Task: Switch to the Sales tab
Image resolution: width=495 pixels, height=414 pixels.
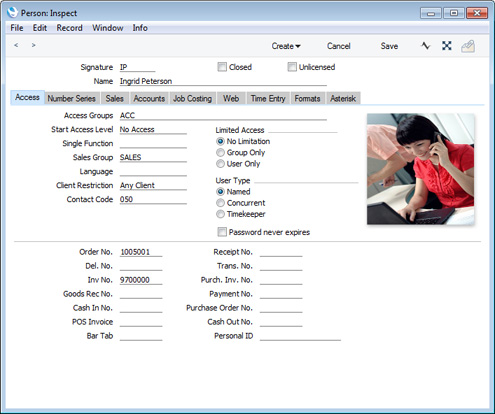Action: [x=115, y=98]
